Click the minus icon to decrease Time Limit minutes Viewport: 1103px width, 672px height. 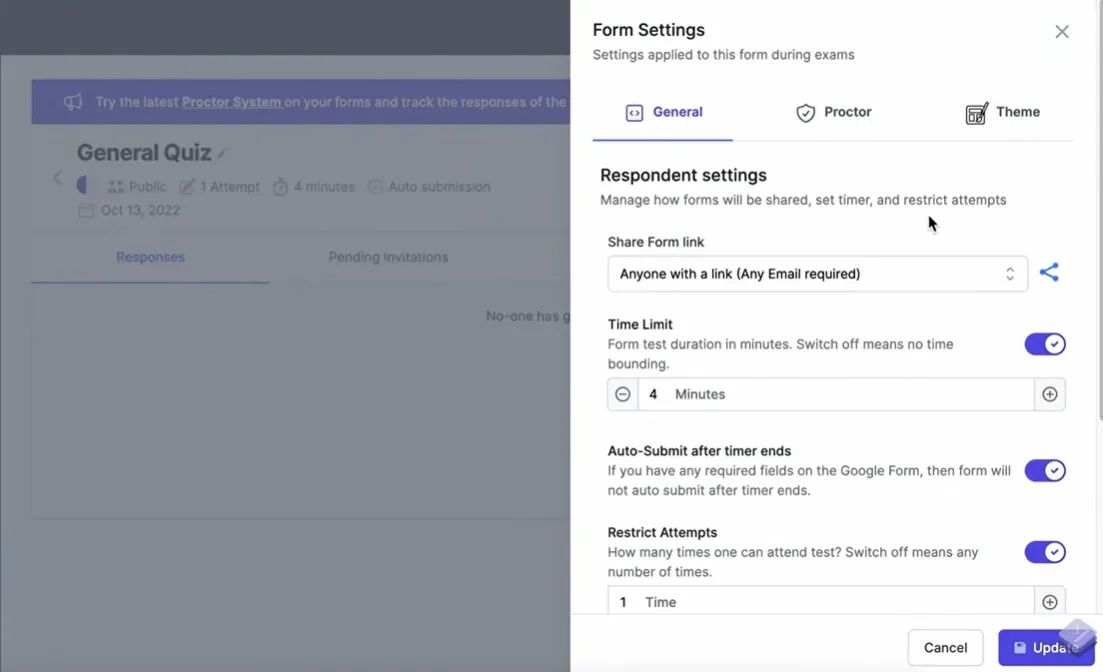[623, 394]
